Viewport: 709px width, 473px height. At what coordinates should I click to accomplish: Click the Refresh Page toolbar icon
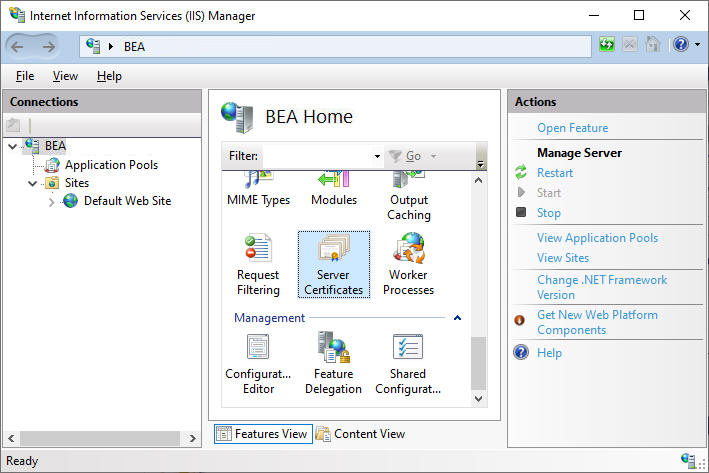607,45
